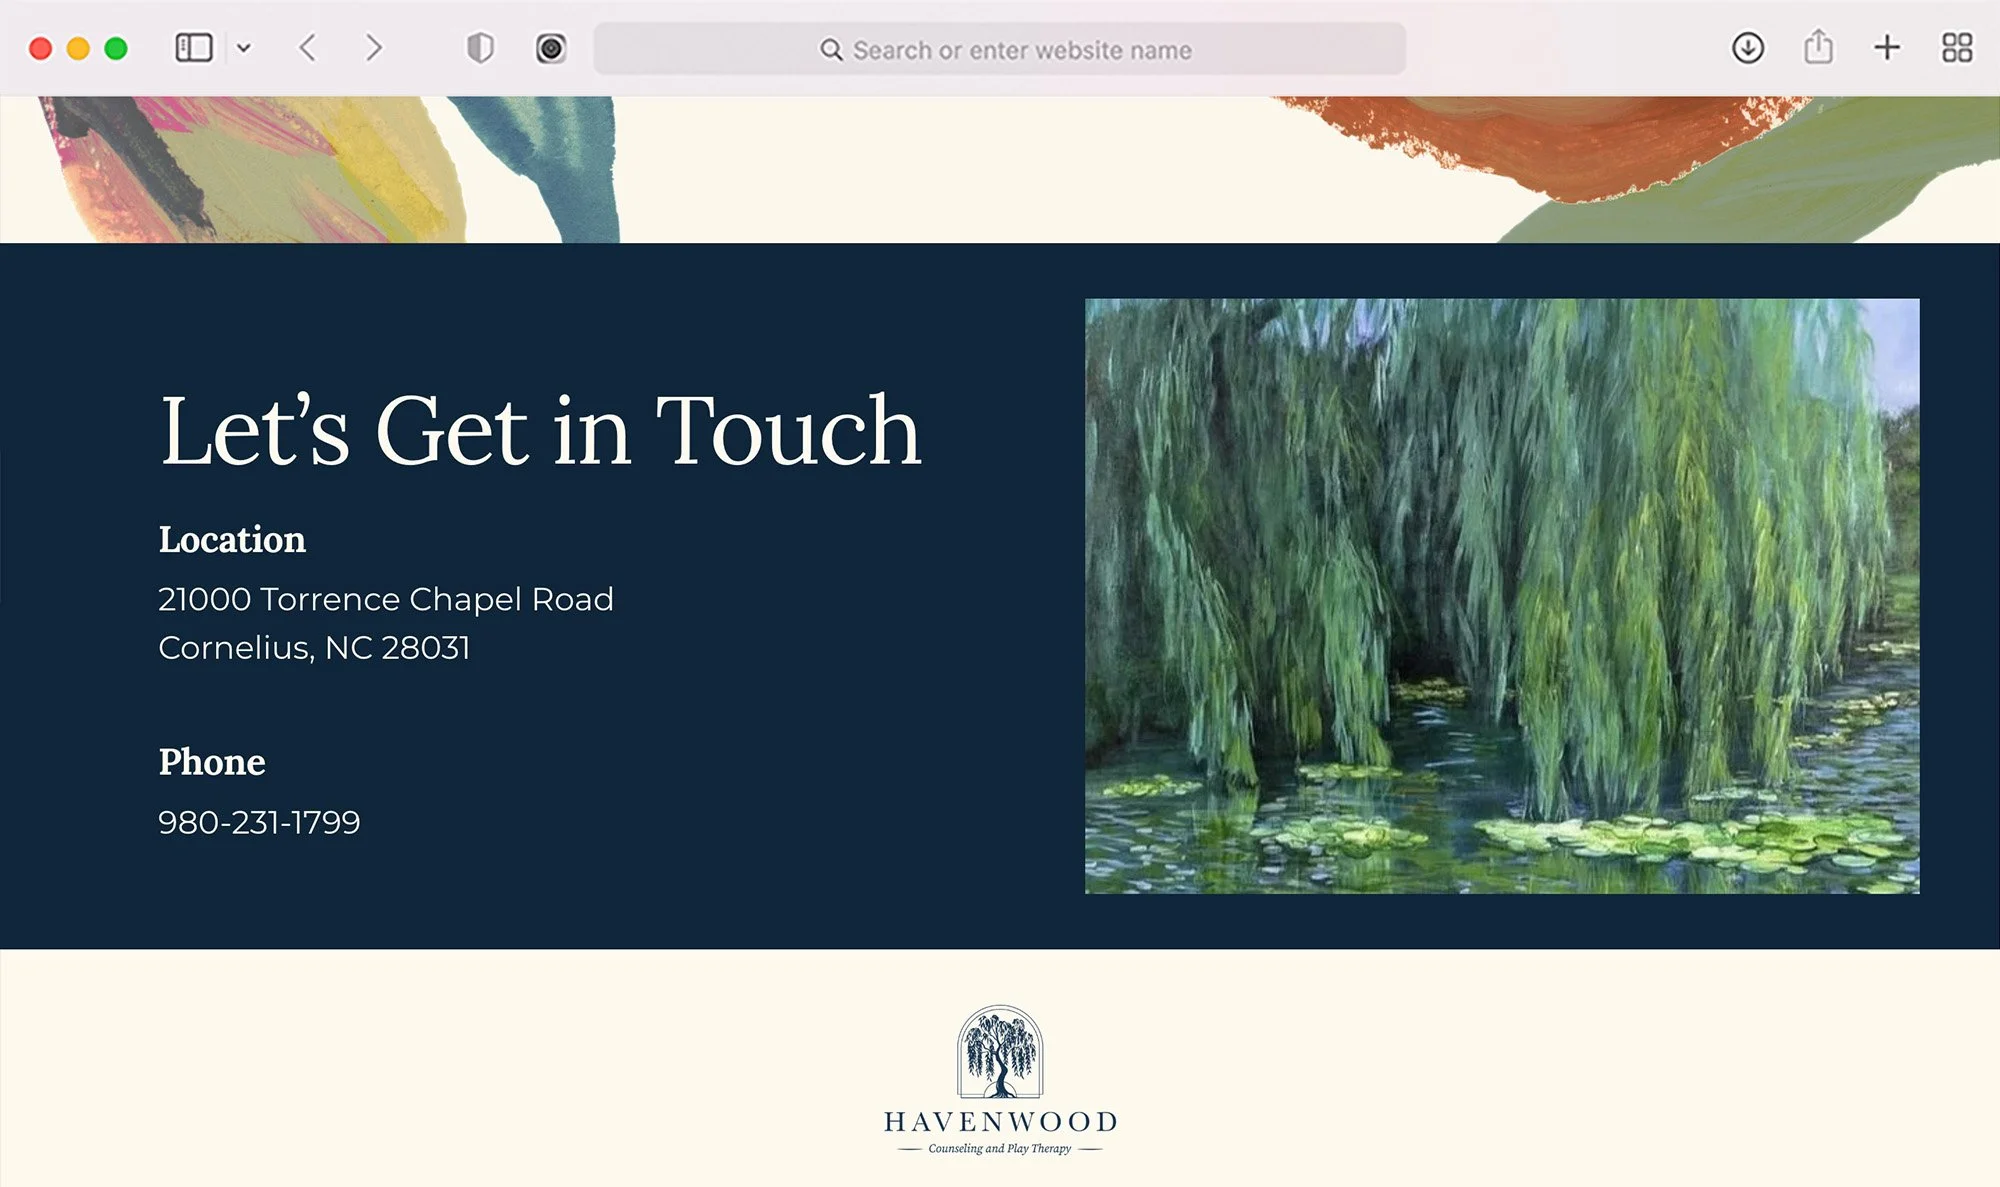Open the Downloads list
2000x1187 pixels.
point(1748,48)
